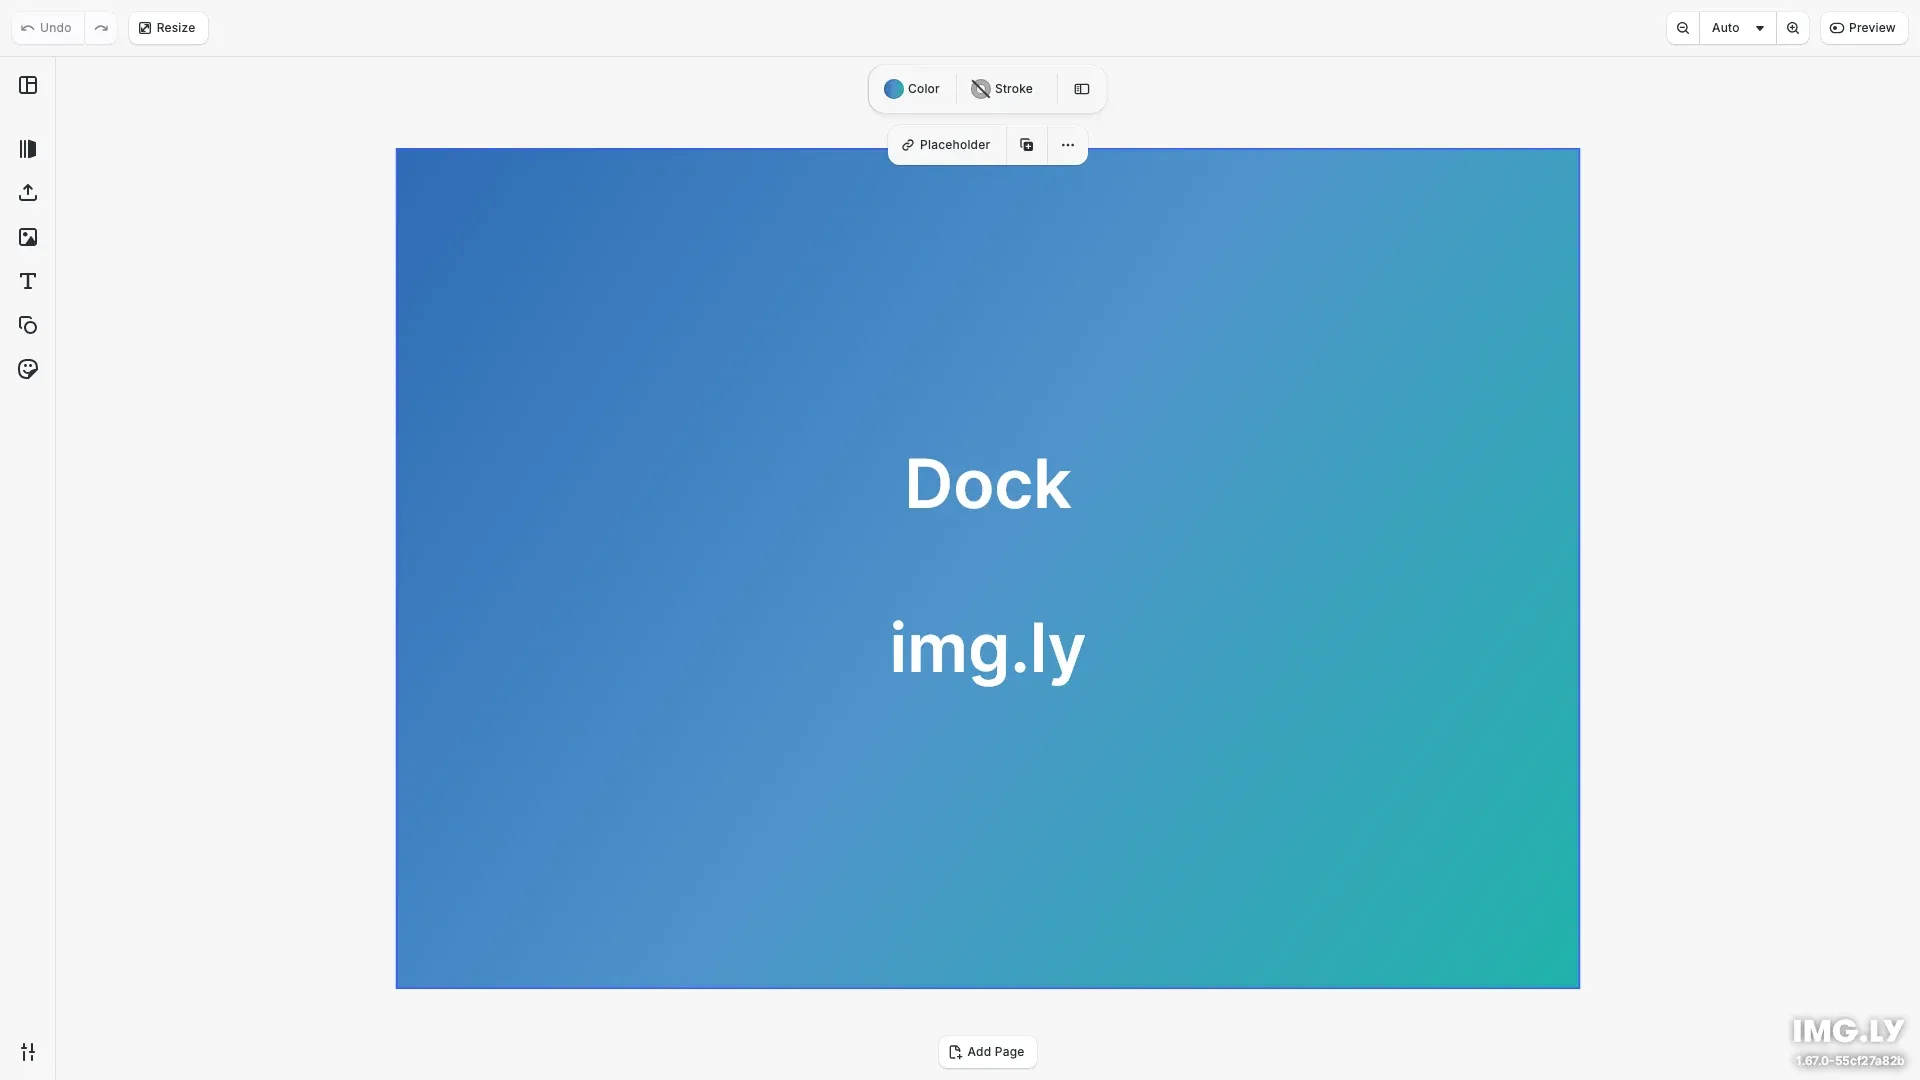Image resolution: width=1920 pixels, height=1080 pixels.
Task: Open the Stickers panel in the sidebar
Action: pos(27,369)
